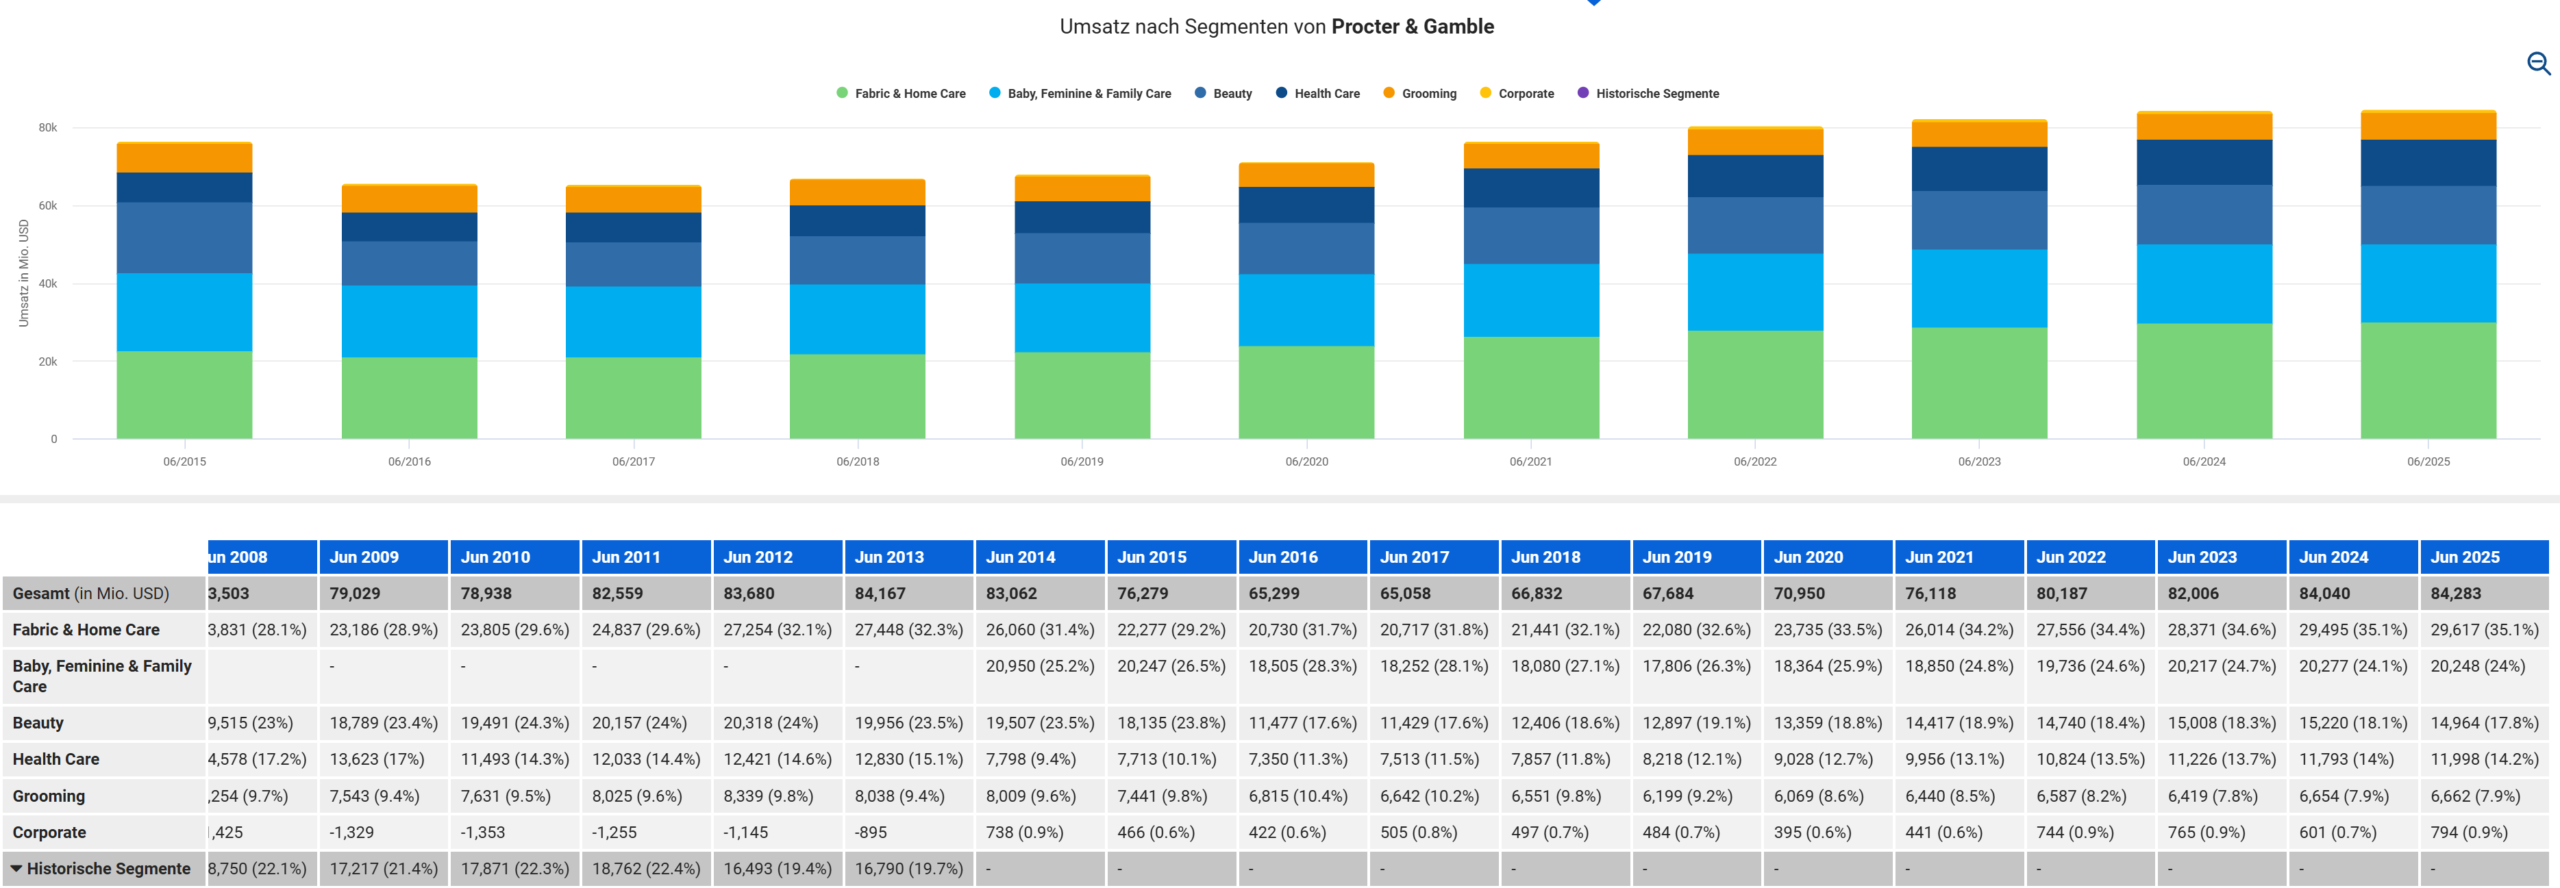Select the Jun 2025 column header

2464,557
